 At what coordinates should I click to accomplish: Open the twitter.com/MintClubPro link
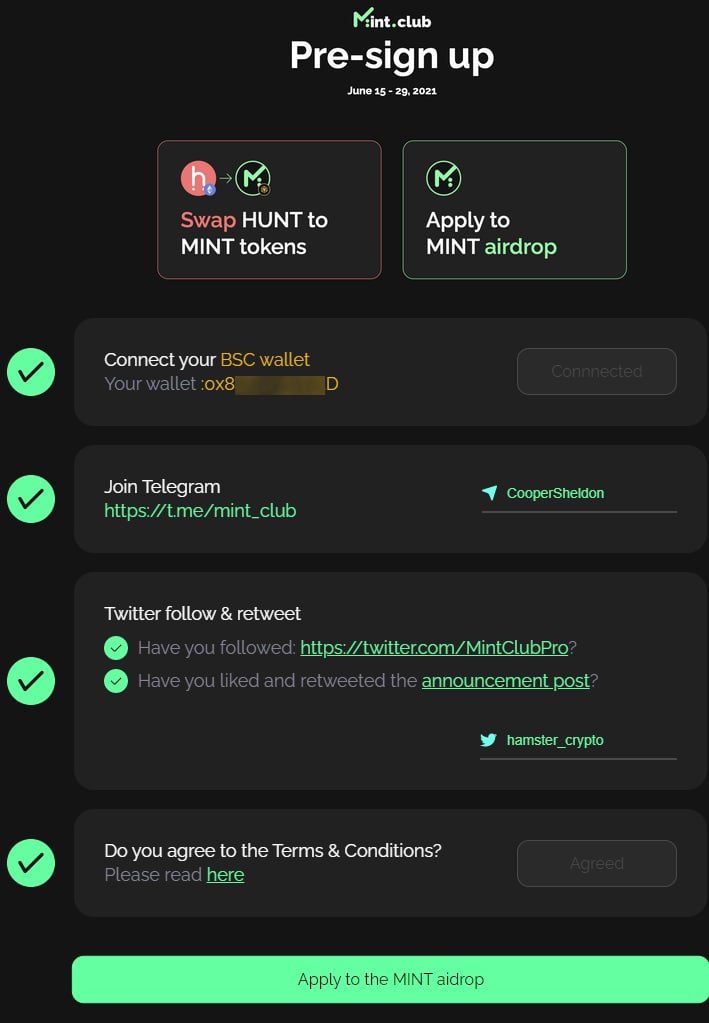(x=434, y=648)
